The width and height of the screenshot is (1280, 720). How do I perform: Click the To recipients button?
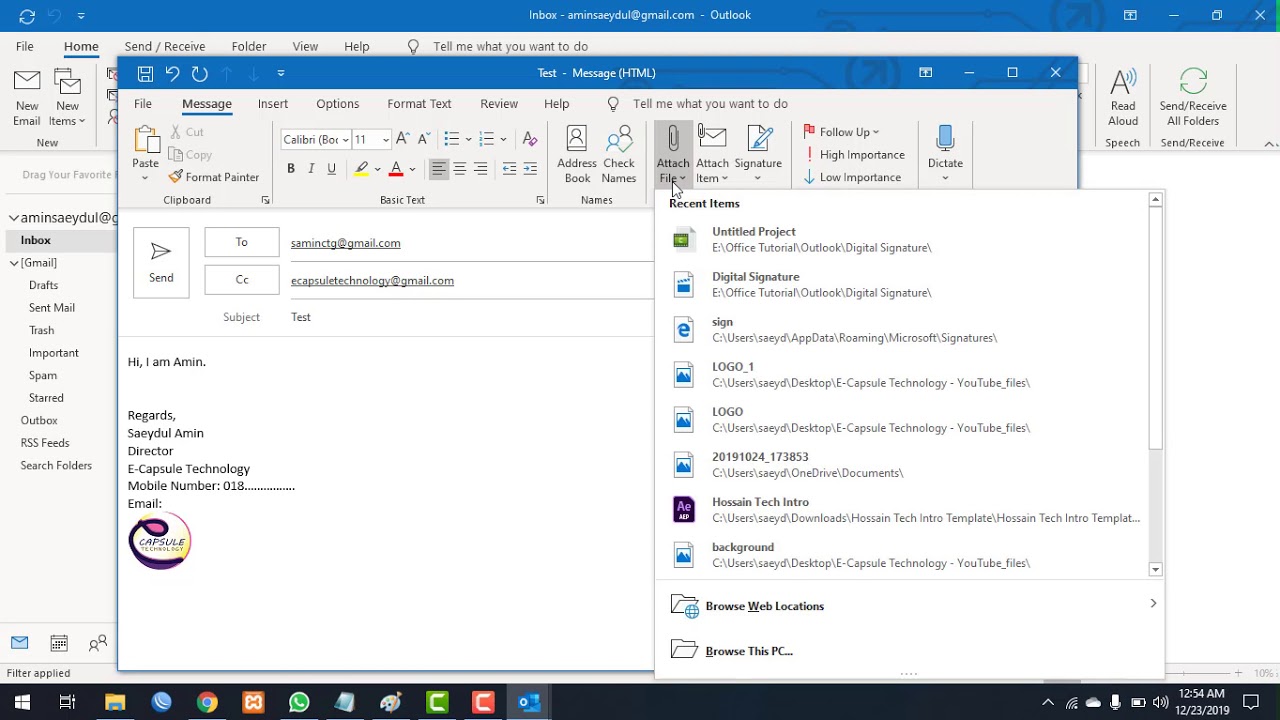tap(242, 242)
